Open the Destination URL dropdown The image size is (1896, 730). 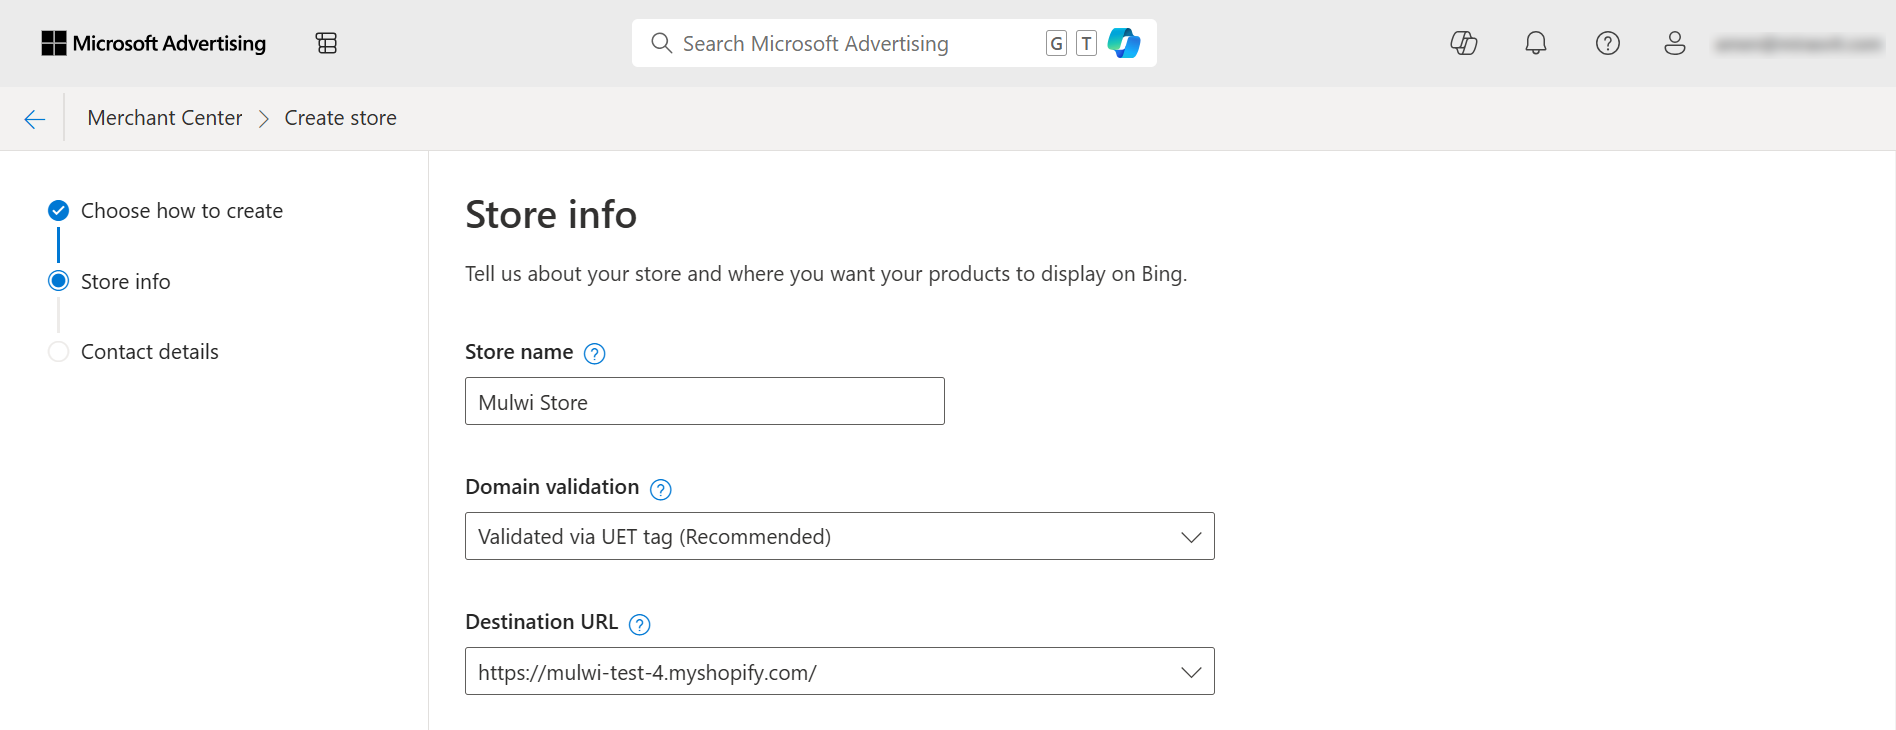point(840,671)
